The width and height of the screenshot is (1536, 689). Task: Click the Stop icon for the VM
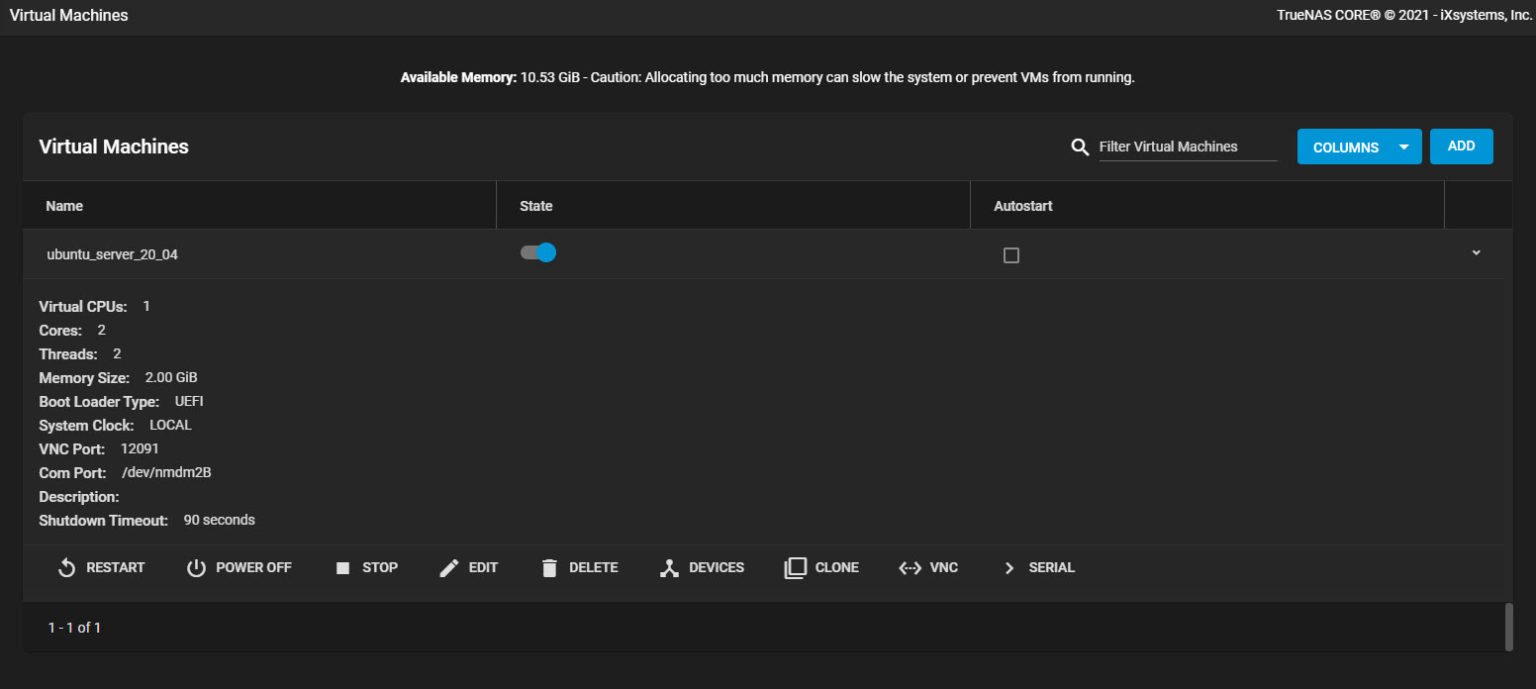pos(344,567)
